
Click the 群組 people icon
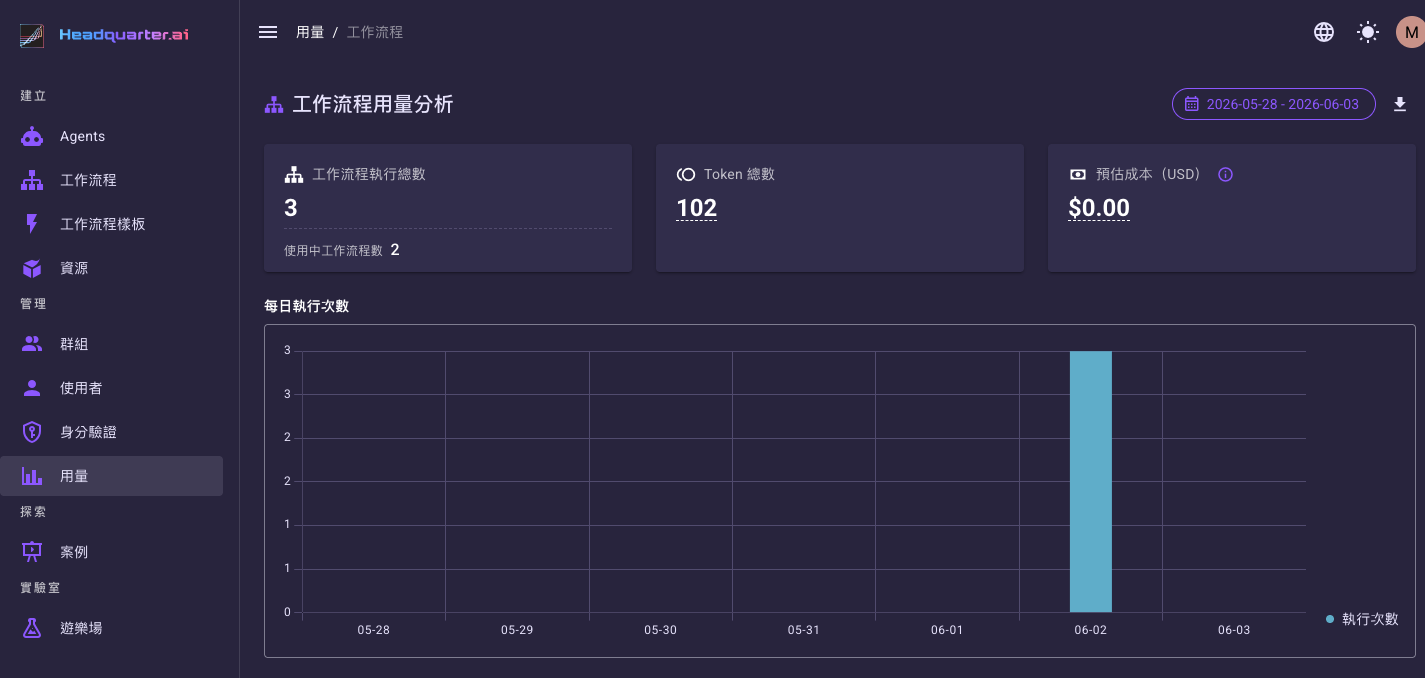(32, 344)
